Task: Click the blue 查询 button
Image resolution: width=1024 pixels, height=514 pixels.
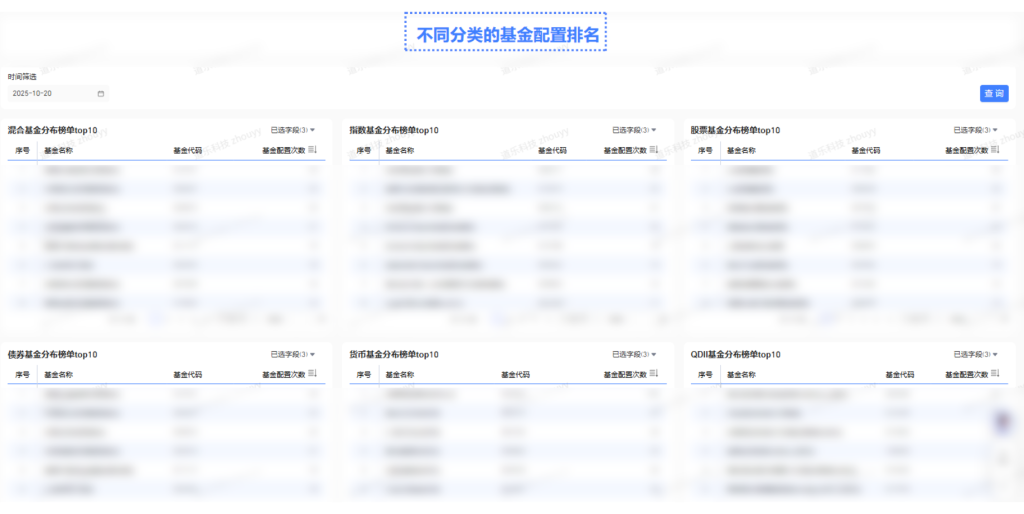Action: pyautogui.click(x=994, y=93)
